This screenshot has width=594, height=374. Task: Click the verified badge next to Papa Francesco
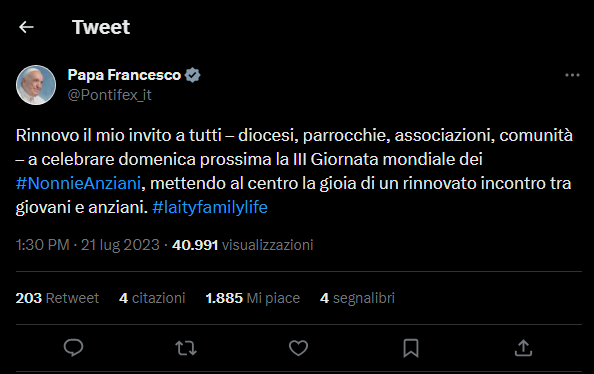click(x=192, y=75)
